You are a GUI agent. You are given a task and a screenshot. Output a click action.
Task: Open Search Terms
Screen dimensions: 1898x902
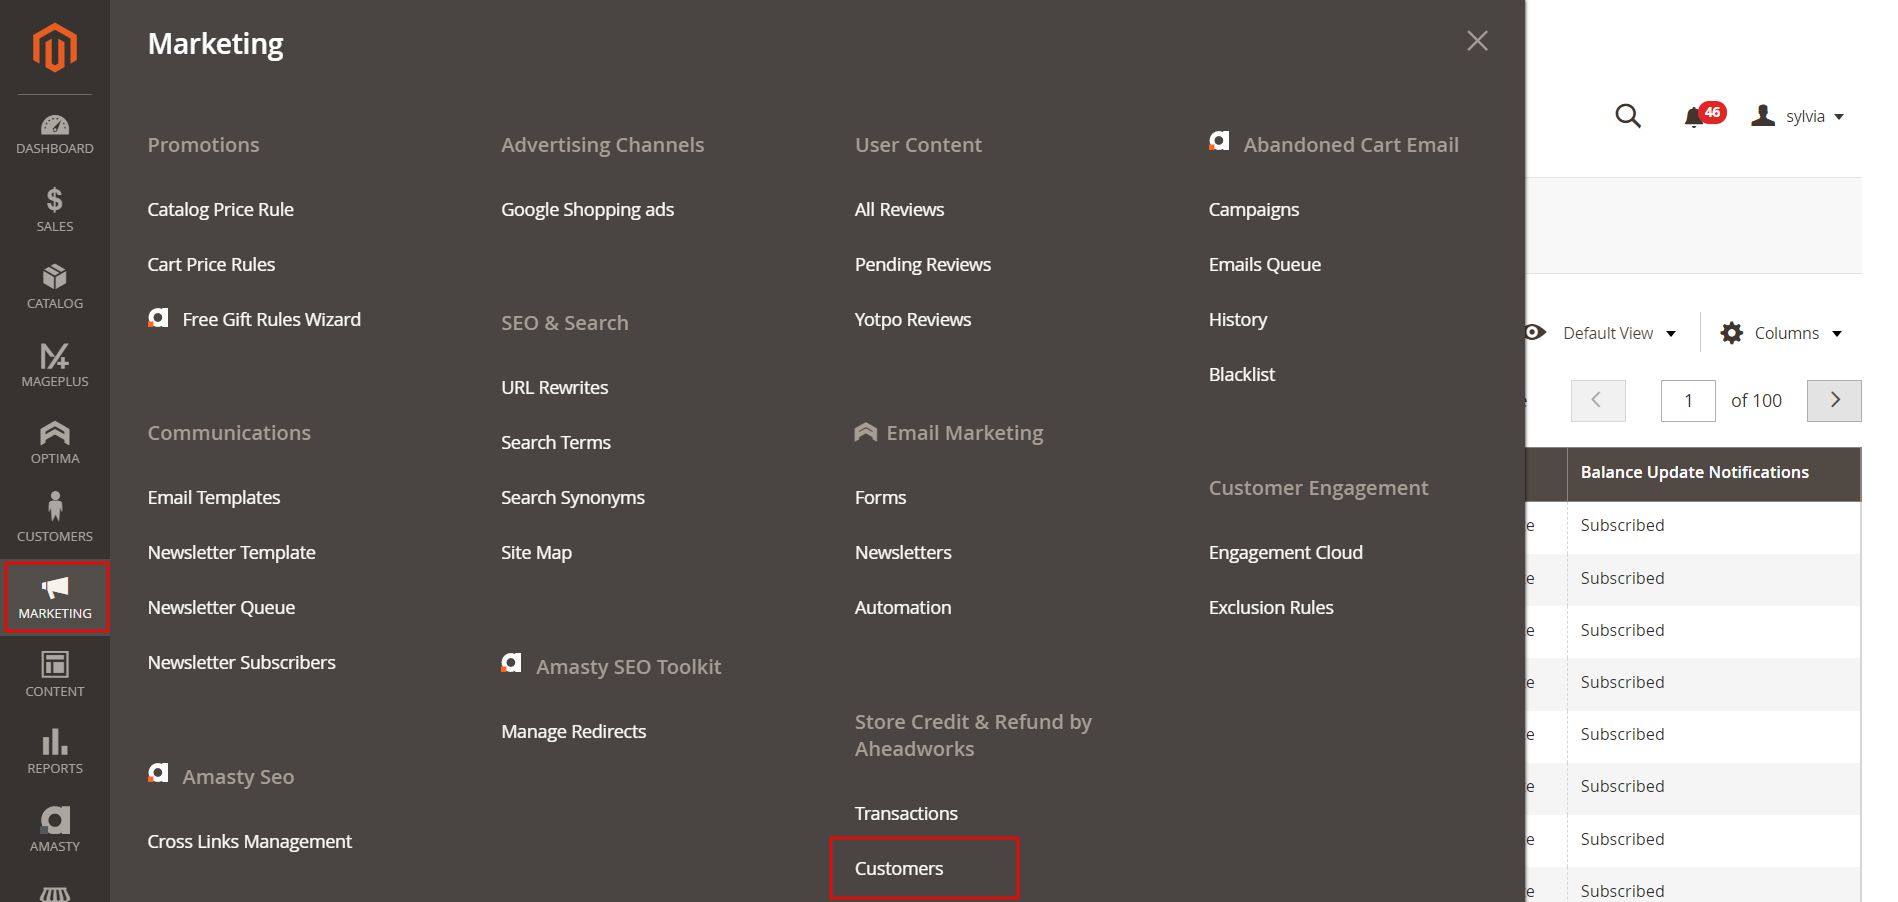click(556, 442)
